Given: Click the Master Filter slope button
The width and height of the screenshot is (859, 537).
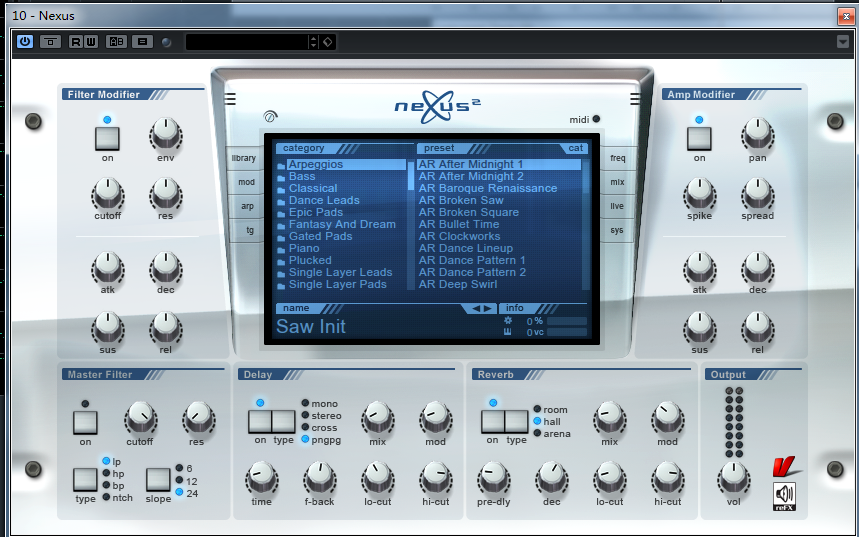Looking at the screenshot, I should tap(158, 479).
